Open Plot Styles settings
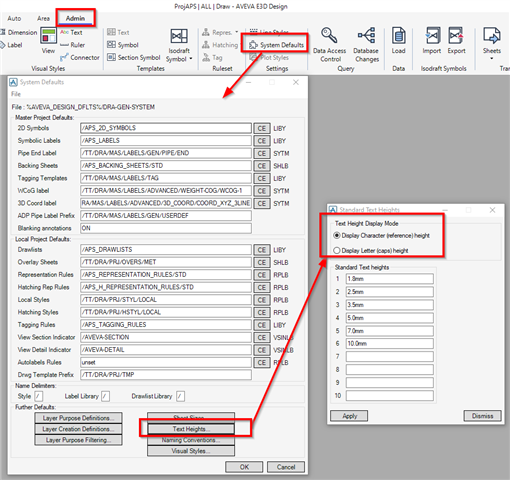Screen dimensions: 510x480 pyautogui.click(x=269, y=57)
